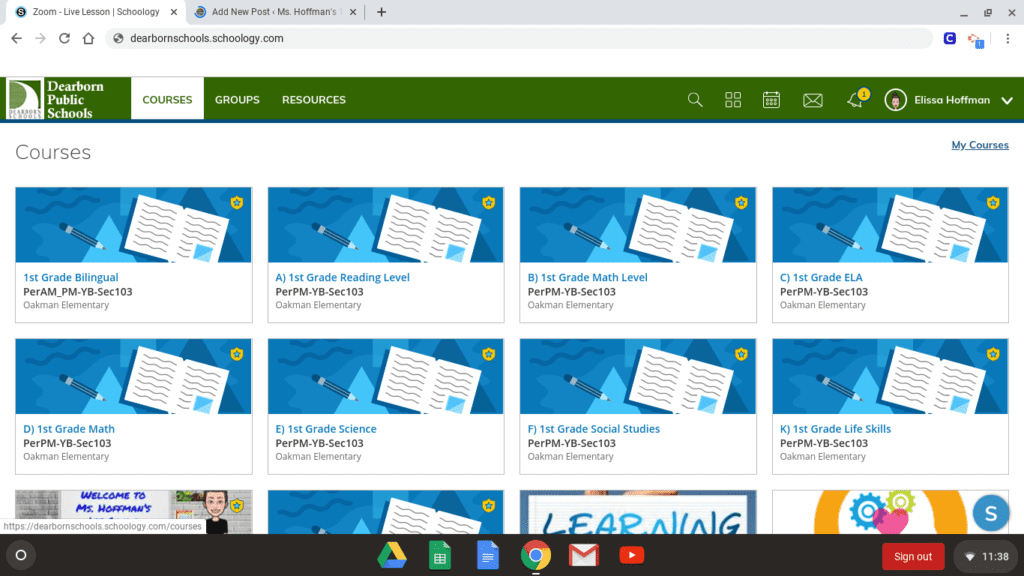
Task: Click admin badge on D) 1st Grade Math card
Action: (236, 354)
